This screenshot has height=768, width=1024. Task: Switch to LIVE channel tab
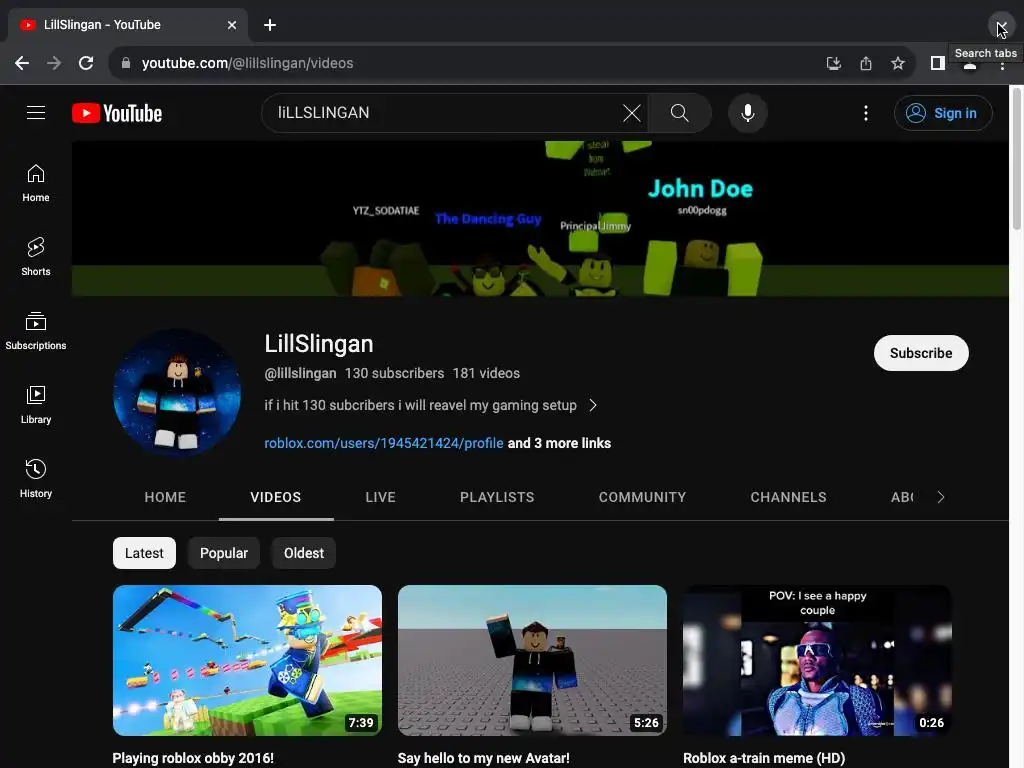[381, 497]
